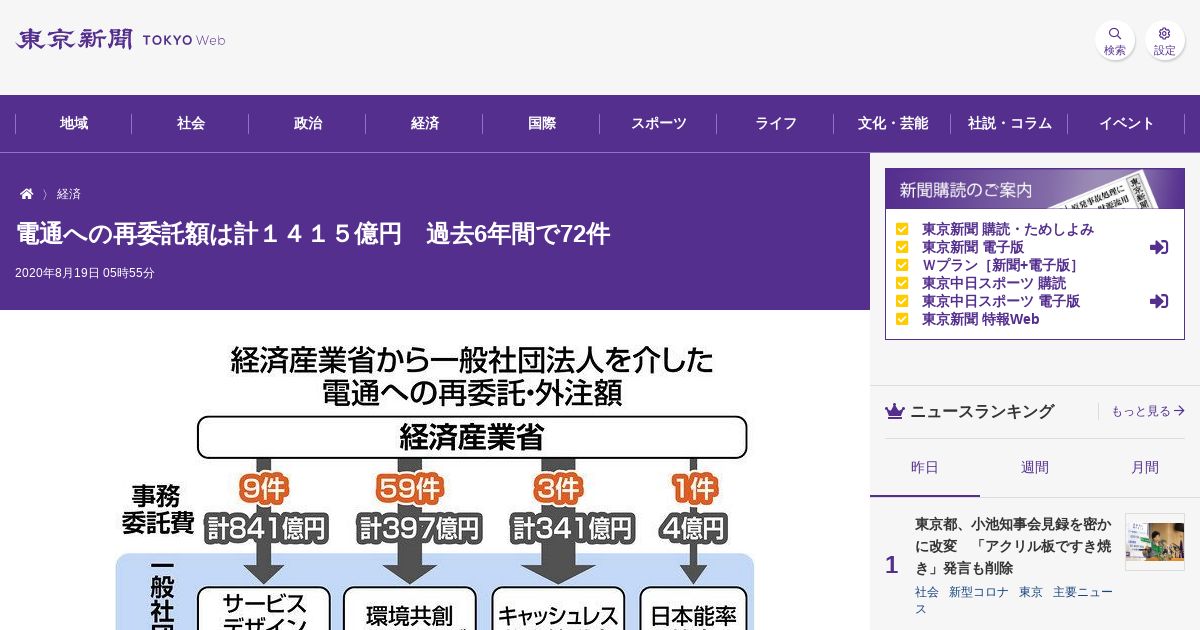This screenshot has height=630, width=1200.
Task: Open ranked article about 小池知事会見録
Action: pyautogui.click(x=1013, y=546)
